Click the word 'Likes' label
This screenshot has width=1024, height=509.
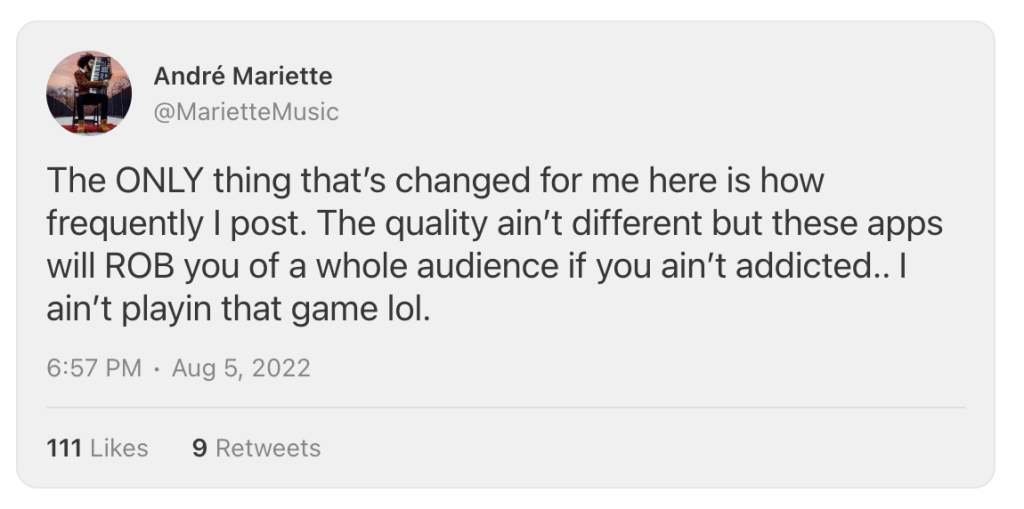tap(119, 448)
